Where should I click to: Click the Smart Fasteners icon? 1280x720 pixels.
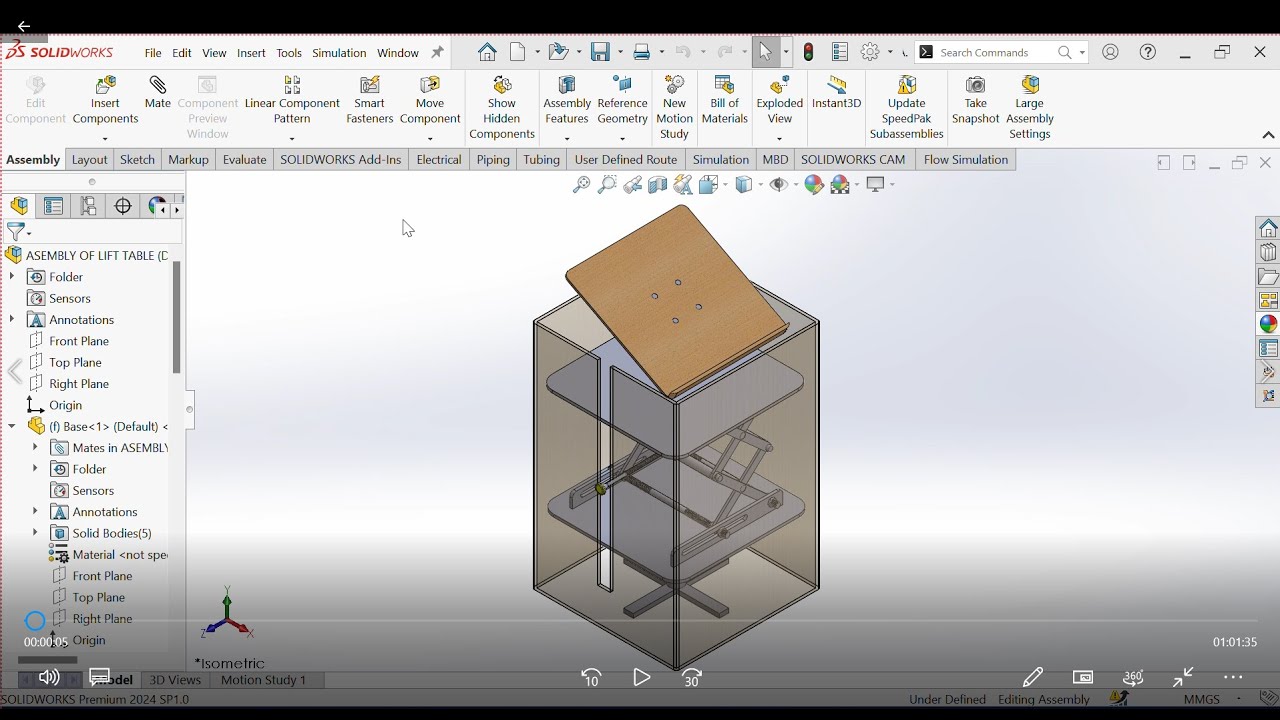pos(370,85)
